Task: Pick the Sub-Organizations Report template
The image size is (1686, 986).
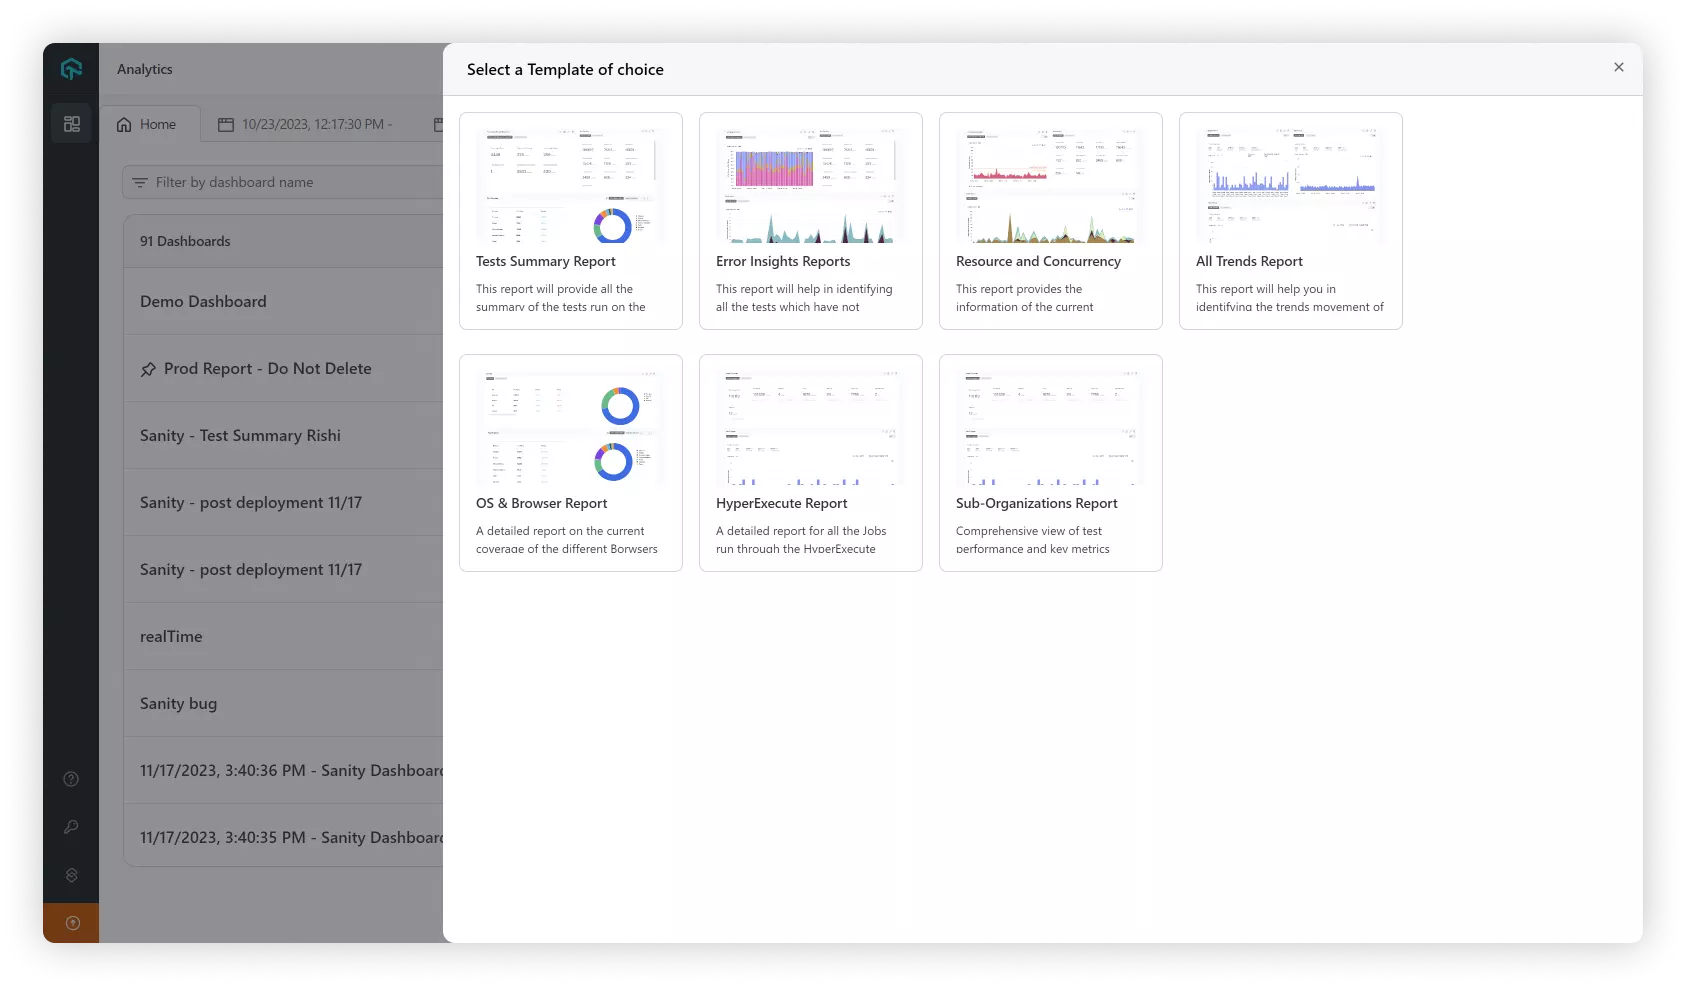Action: coord(1050,463)
